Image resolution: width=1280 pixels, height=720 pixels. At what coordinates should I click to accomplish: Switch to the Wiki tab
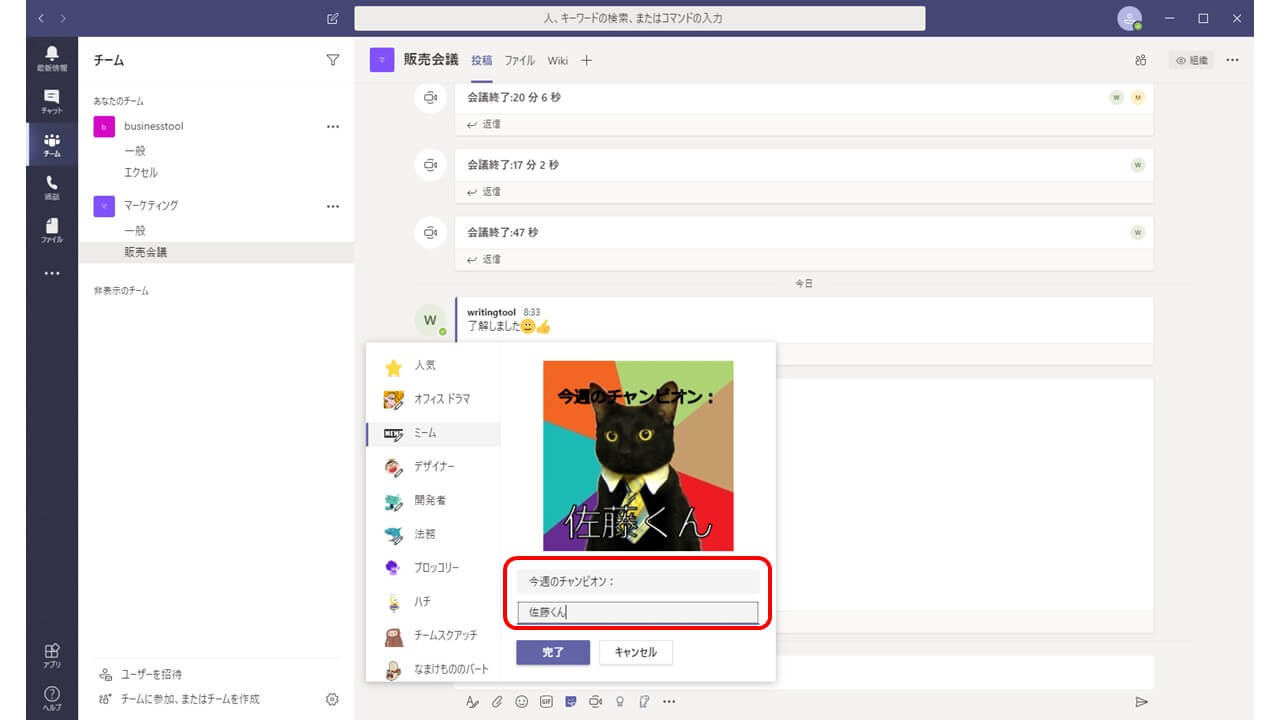pos(557,61)
